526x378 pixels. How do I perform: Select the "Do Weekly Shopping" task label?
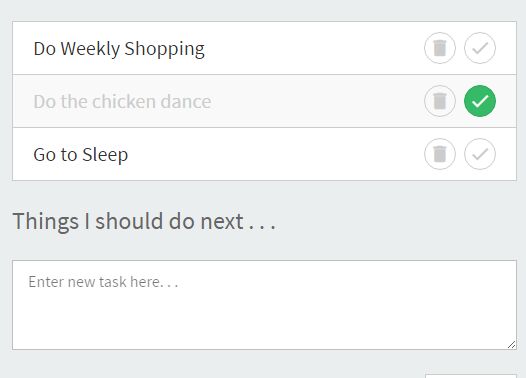click(119, 49)
